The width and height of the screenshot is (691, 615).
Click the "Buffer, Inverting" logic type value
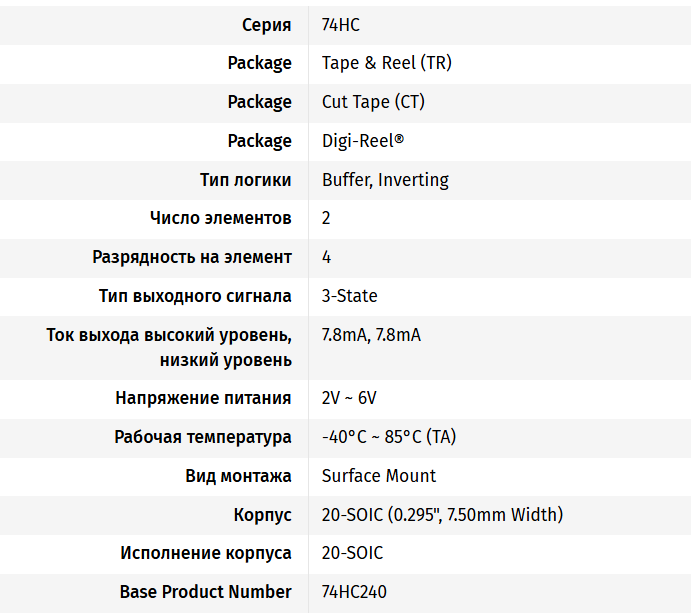pos(385,180)
